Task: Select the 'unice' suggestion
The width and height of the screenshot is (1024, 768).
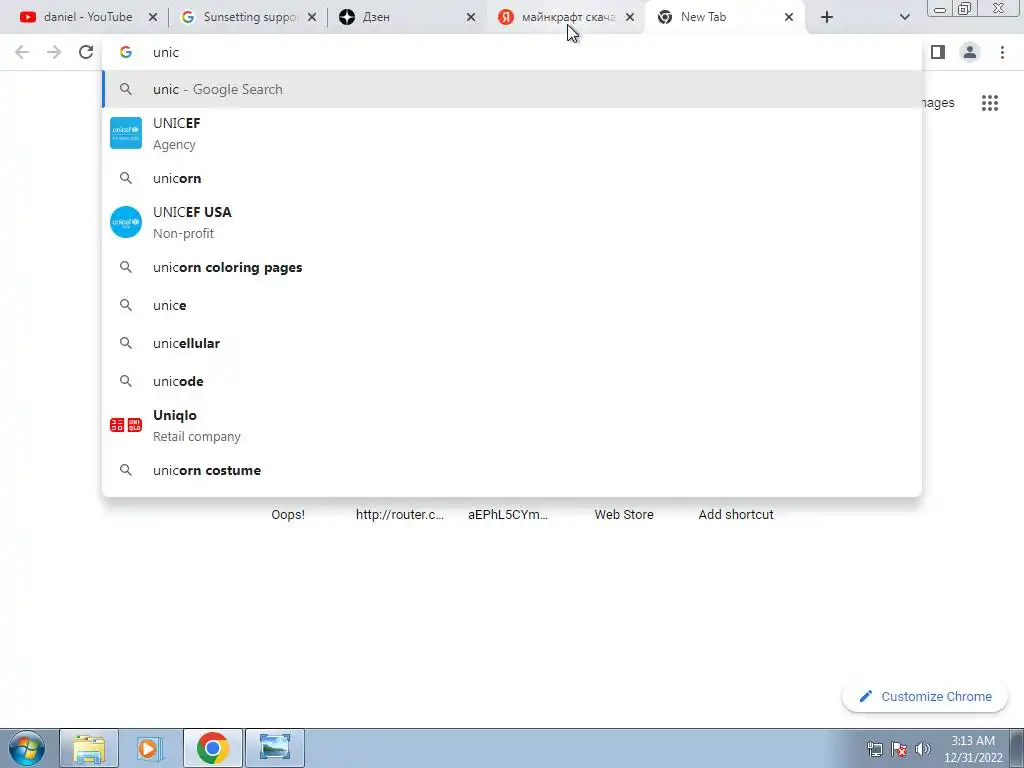Action: pos(512,305)
